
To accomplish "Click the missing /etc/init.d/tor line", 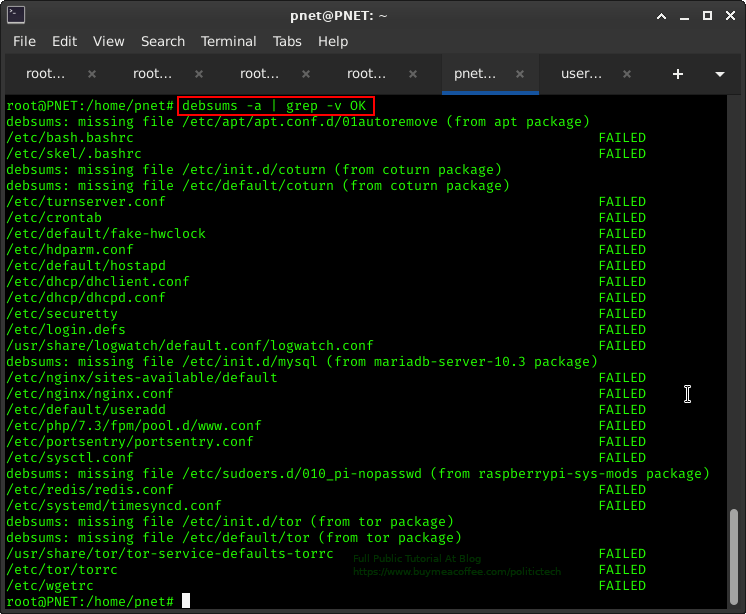I will [x=230, y=522].
